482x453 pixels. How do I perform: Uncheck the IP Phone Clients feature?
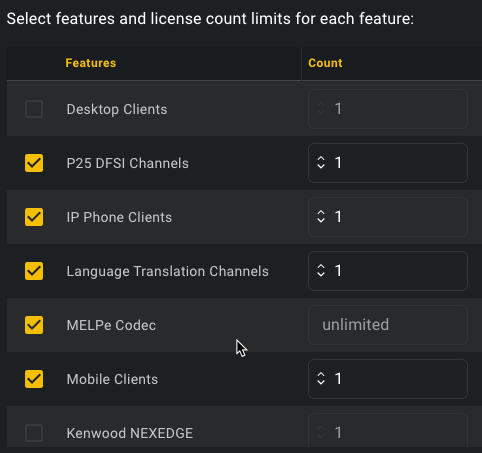coord(34,217)
